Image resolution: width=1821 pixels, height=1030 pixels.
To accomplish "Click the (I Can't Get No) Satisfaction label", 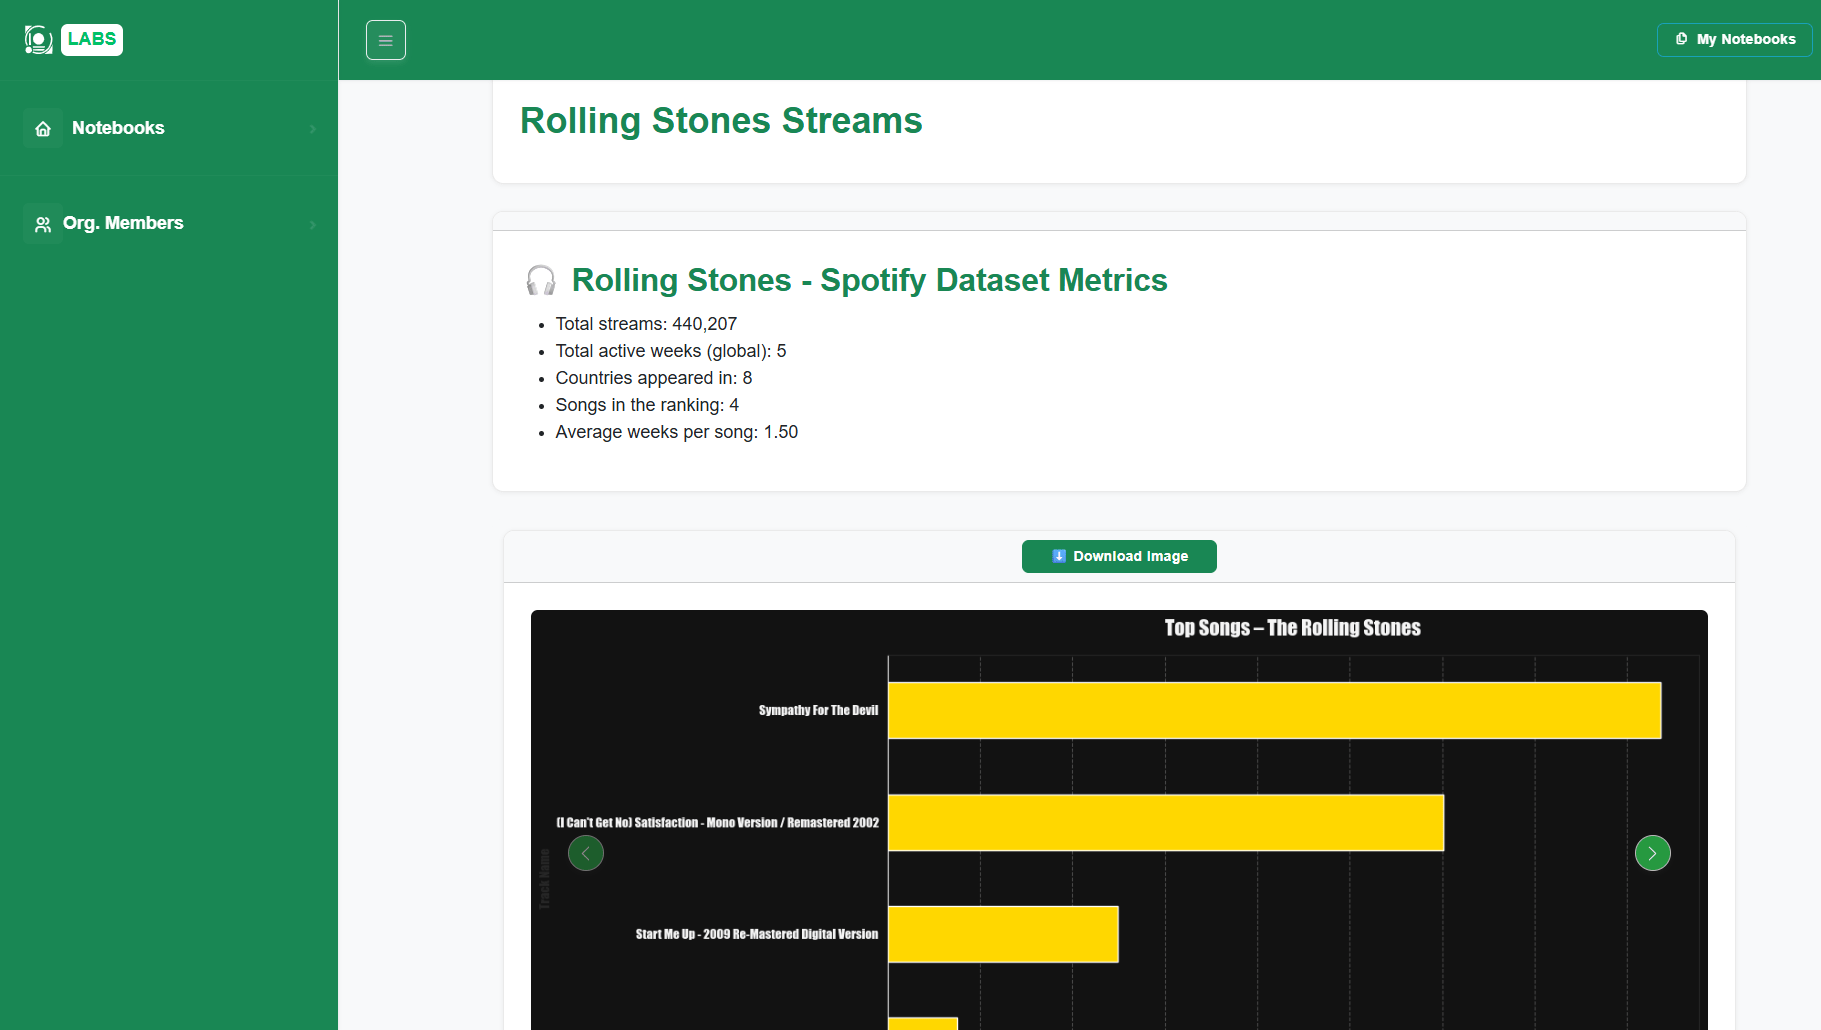I will pyautogui.click(x=717, y=822).
